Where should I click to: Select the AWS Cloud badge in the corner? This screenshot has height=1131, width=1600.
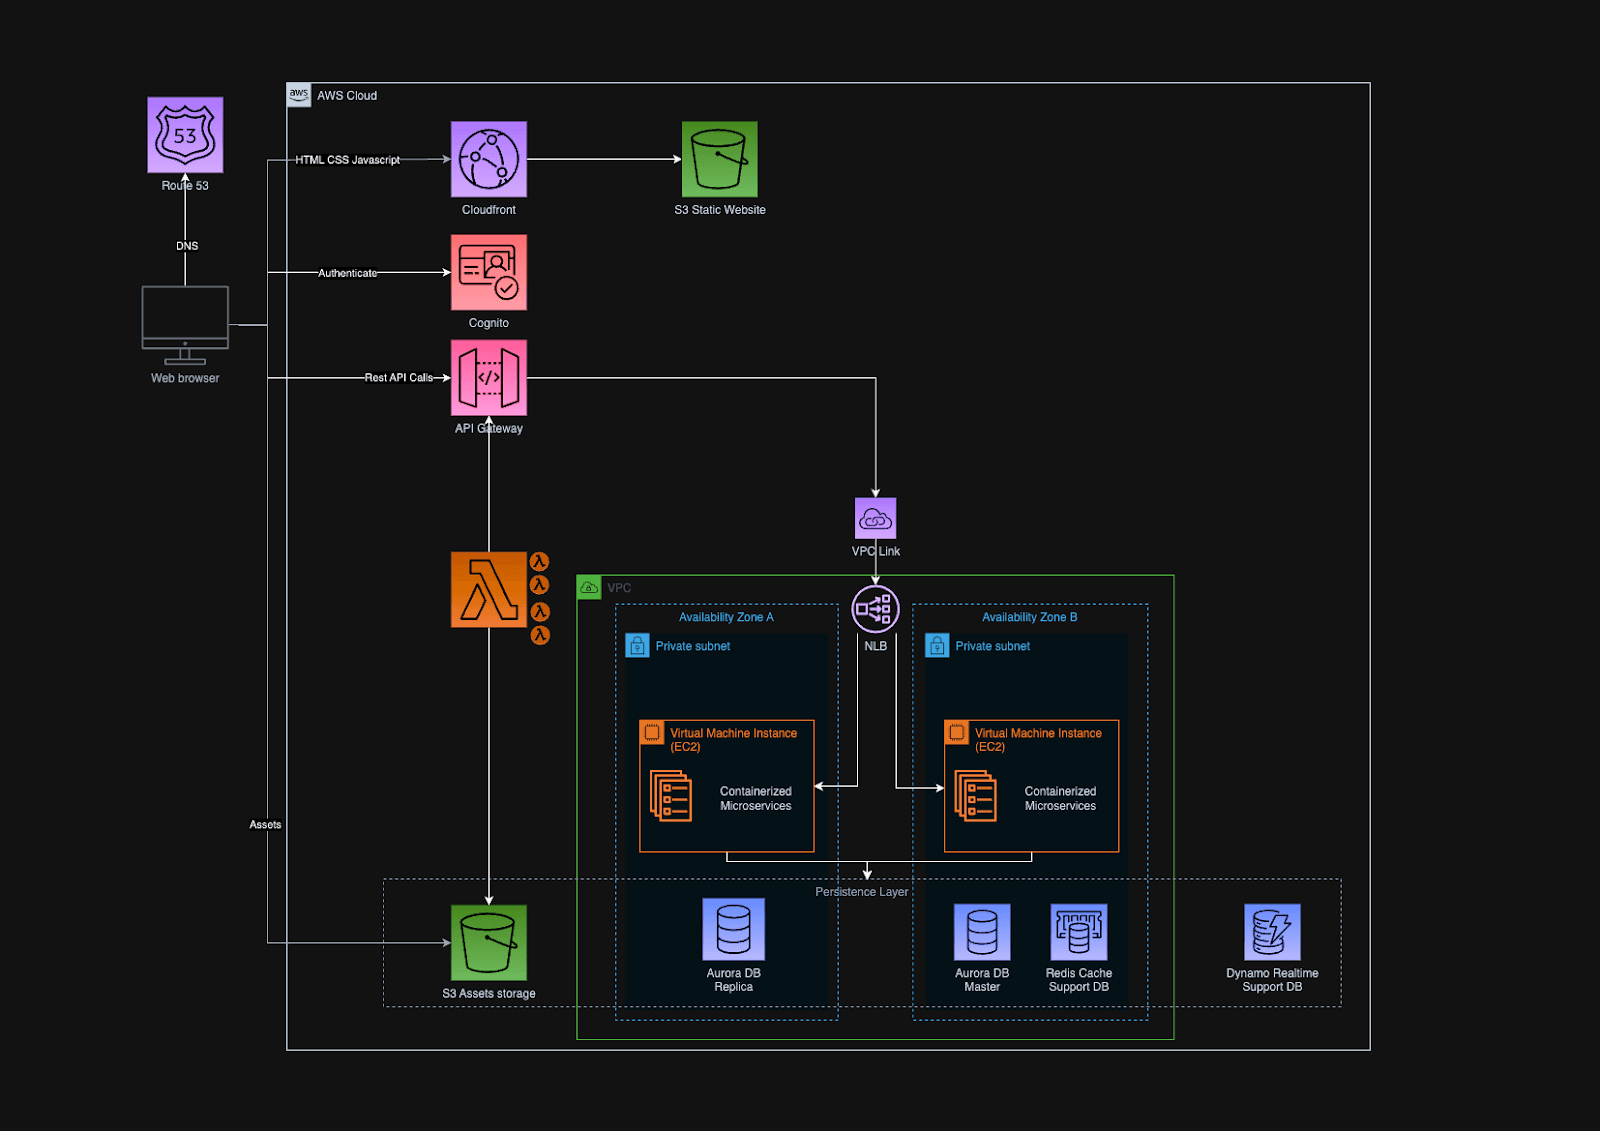point(298,94)
